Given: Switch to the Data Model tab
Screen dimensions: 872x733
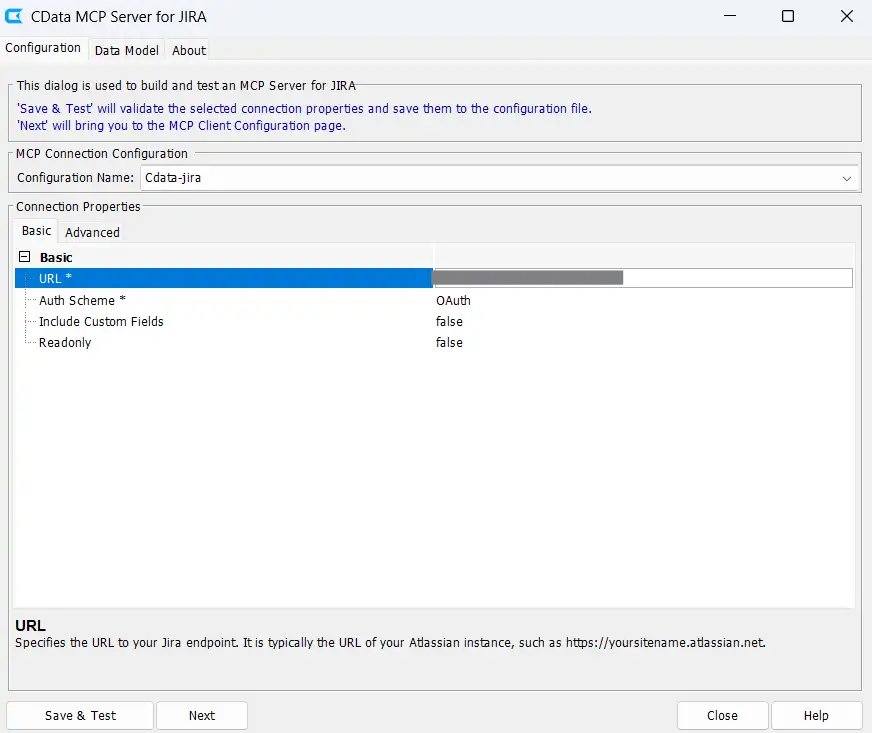Looking at the screenshot, I should [126, 50].
